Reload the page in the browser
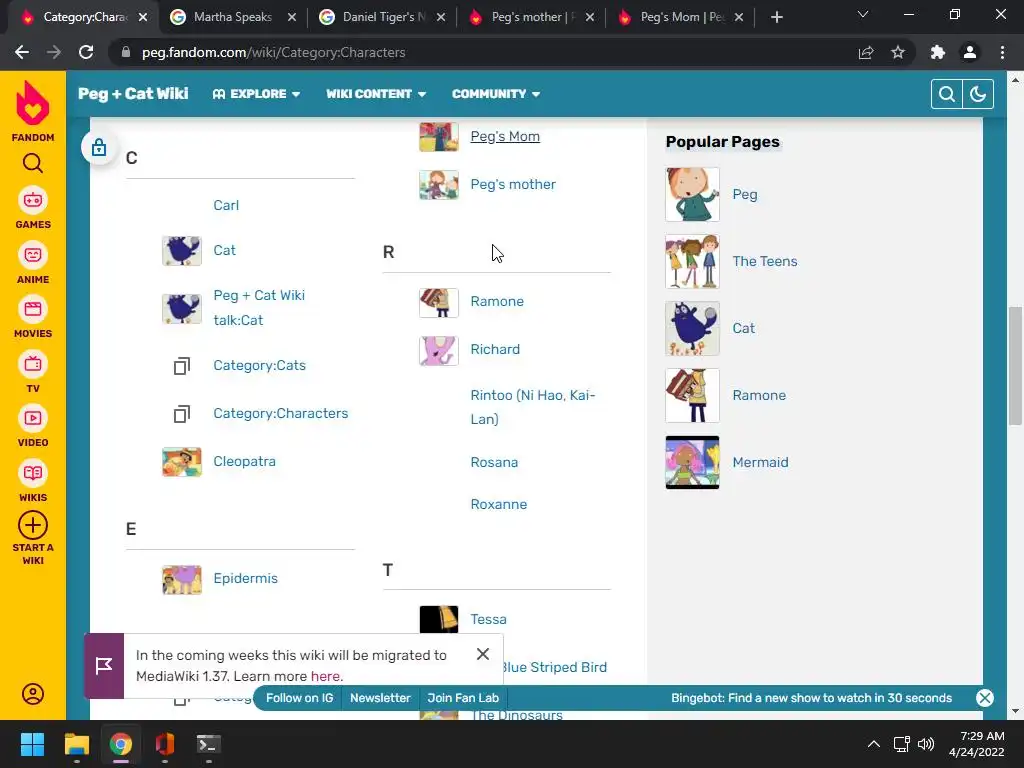 (x=86, y=52)
